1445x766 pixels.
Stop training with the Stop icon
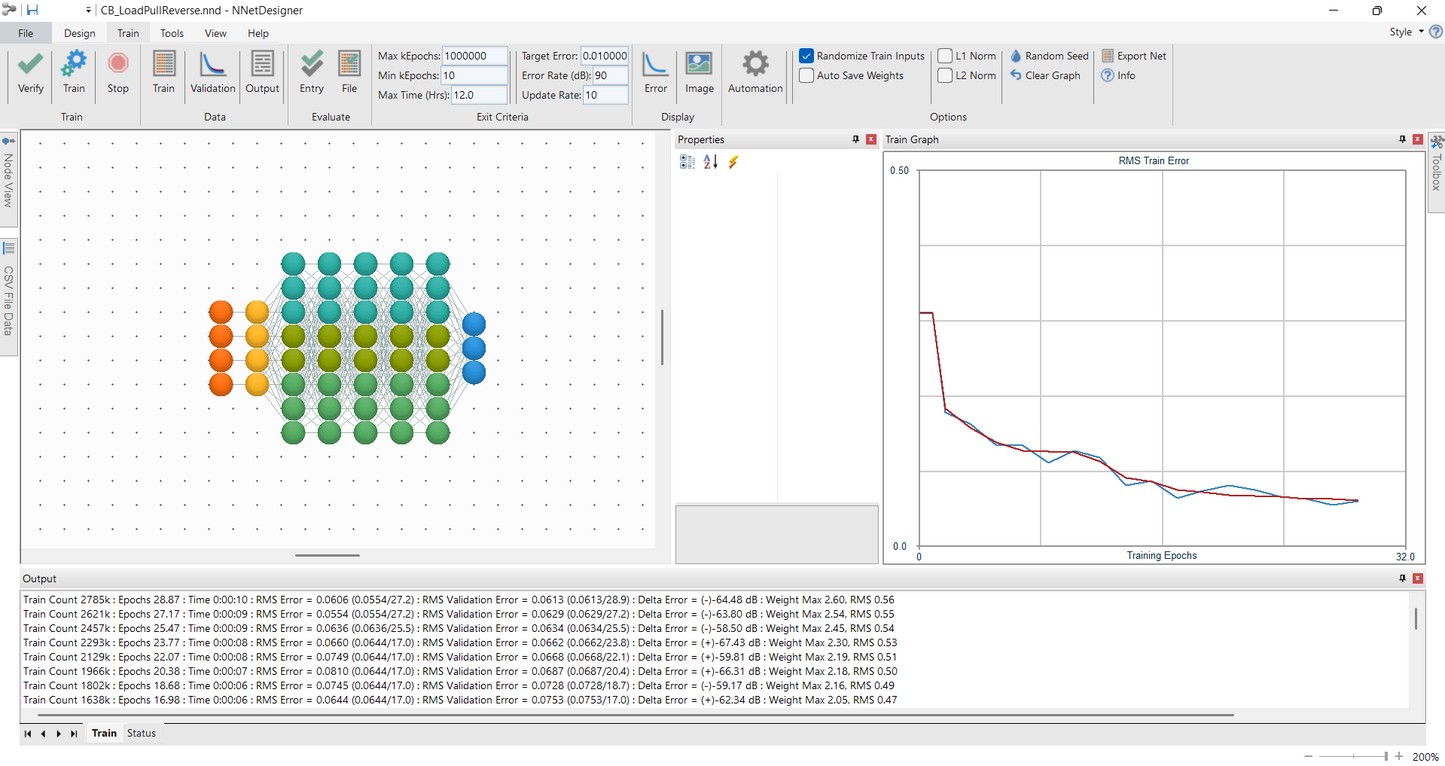(x=118, y=65)
